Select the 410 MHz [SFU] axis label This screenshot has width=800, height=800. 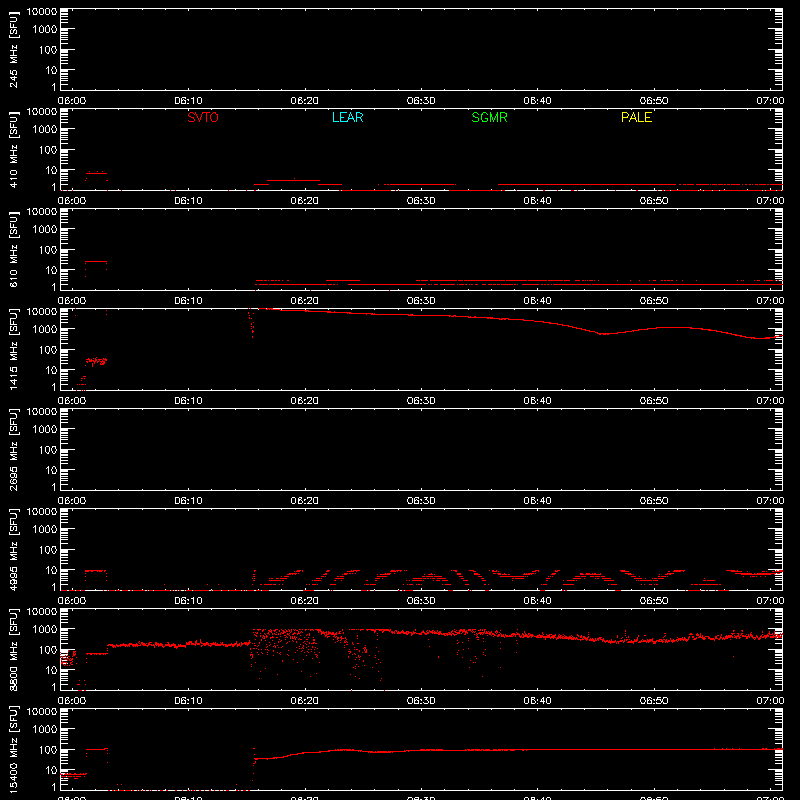tap(14, 149)
